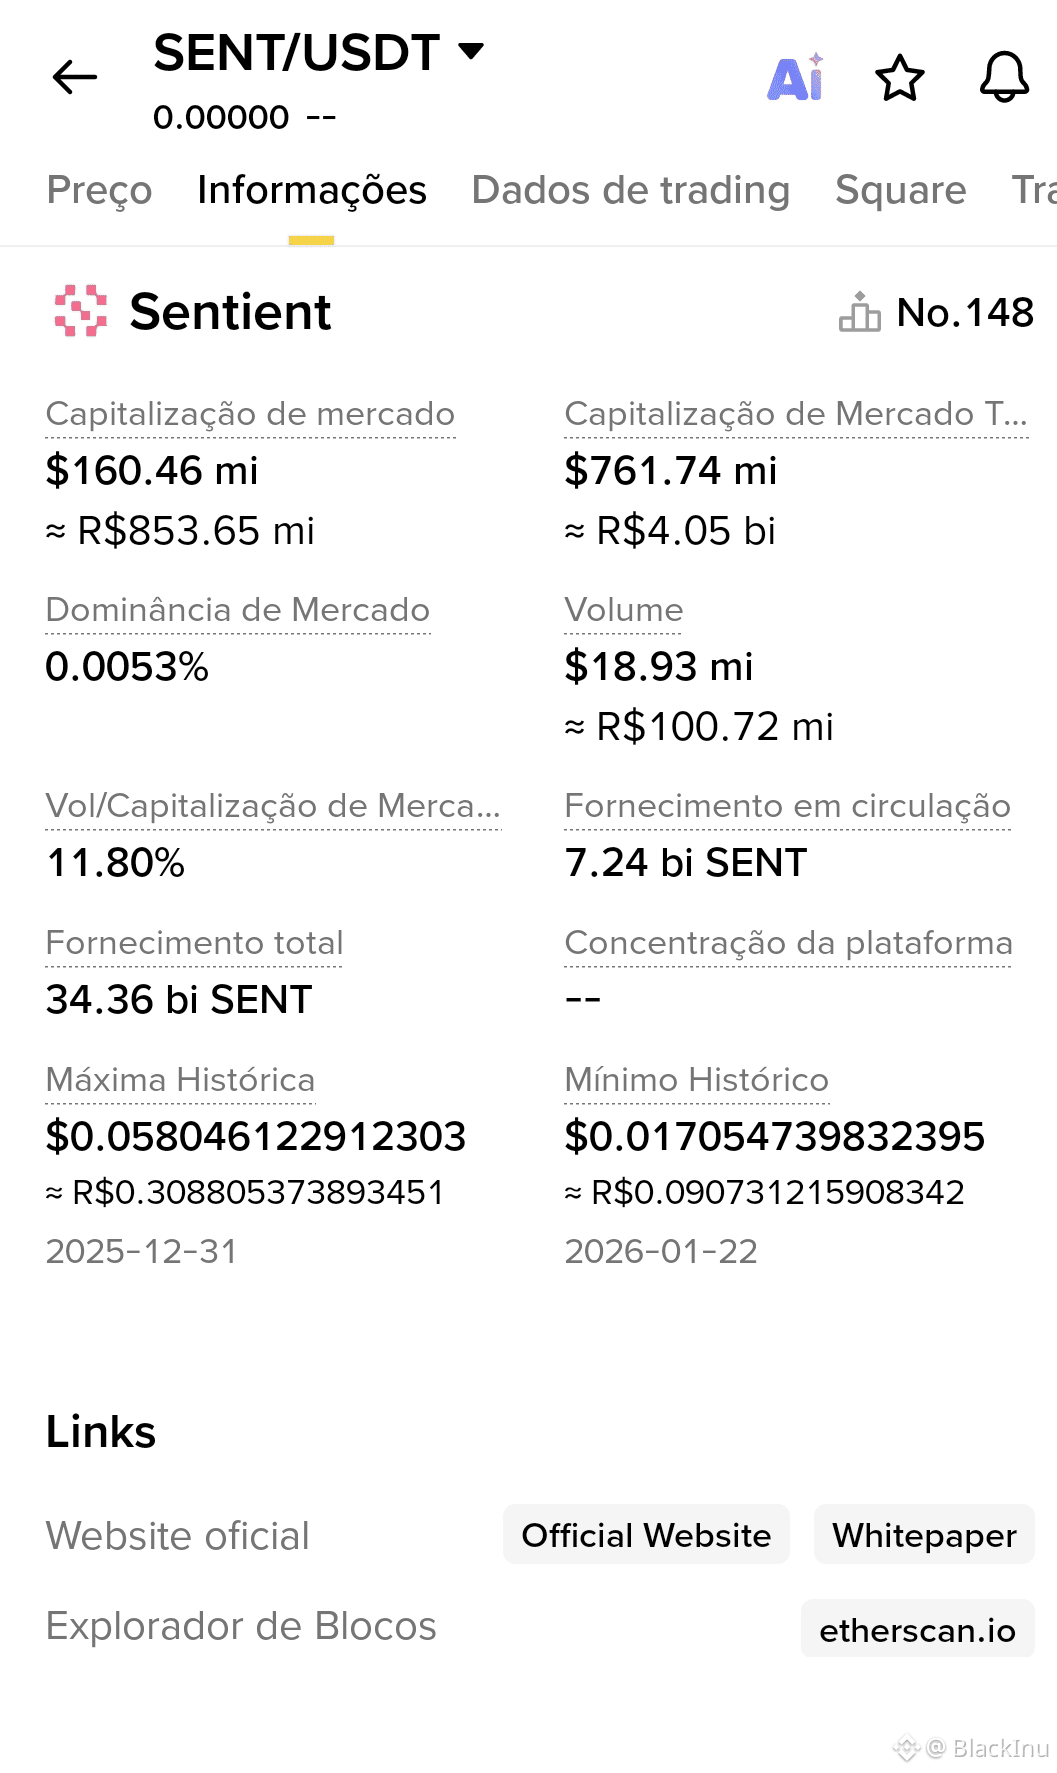
Task: Open etherscan.io block explorer
Action: [917, 1630]
